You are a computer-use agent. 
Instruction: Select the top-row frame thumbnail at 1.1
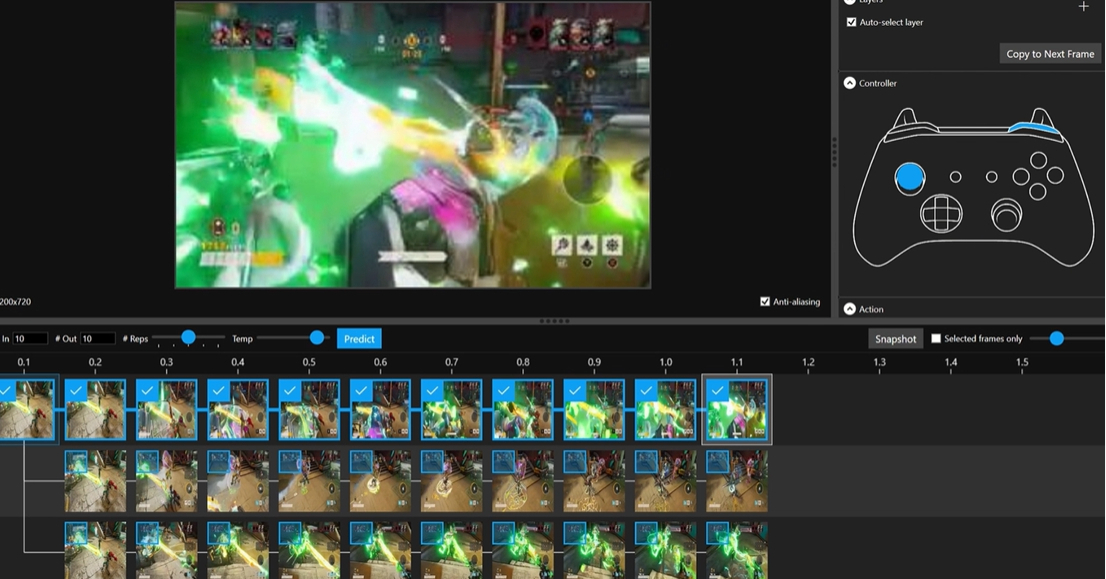[x=738, y=410]
